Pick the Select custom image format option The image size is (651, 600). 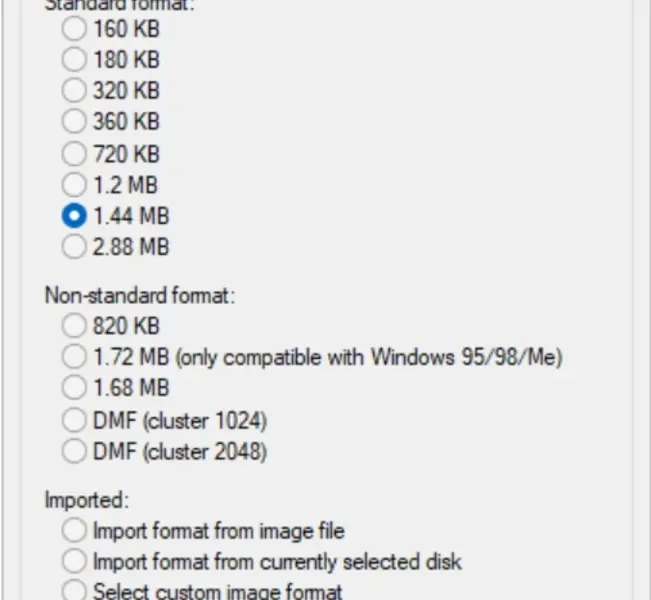click(74, 591)
